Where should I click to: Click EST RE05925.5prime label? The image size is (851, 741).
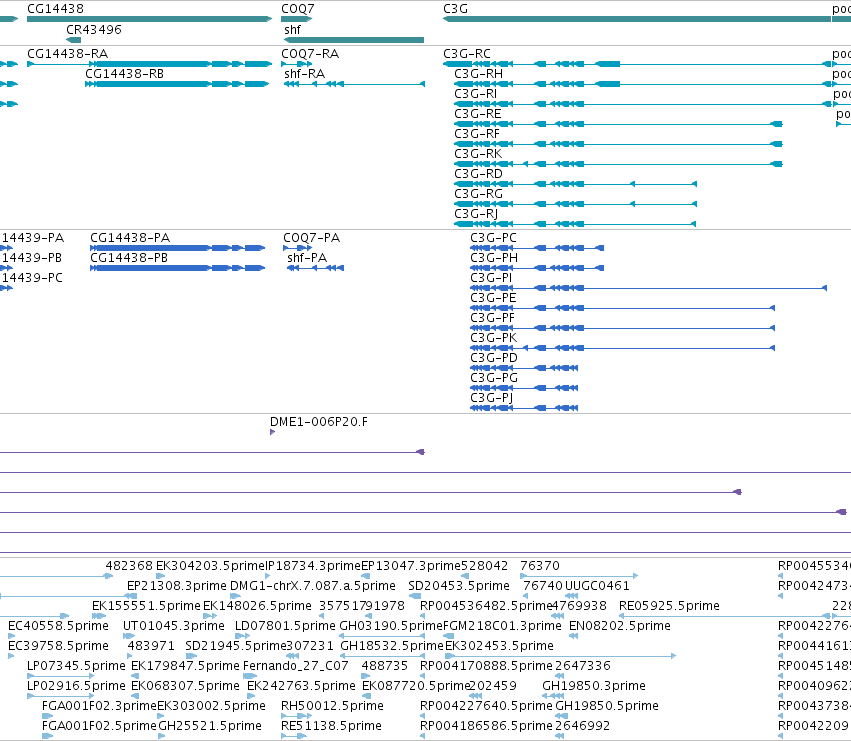tap(669, 606)
